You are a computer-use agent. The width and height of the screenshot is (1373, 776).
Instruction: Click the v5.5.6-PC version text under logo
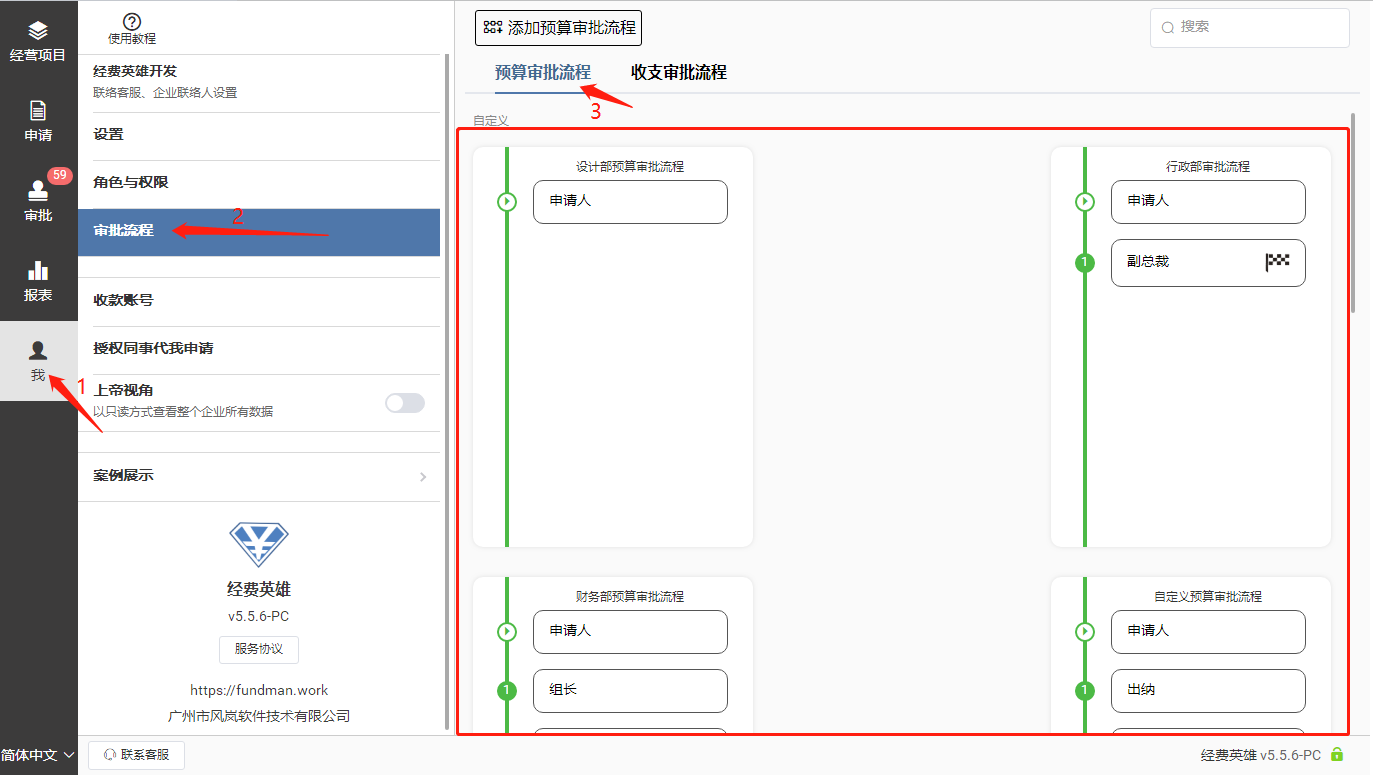259,617
